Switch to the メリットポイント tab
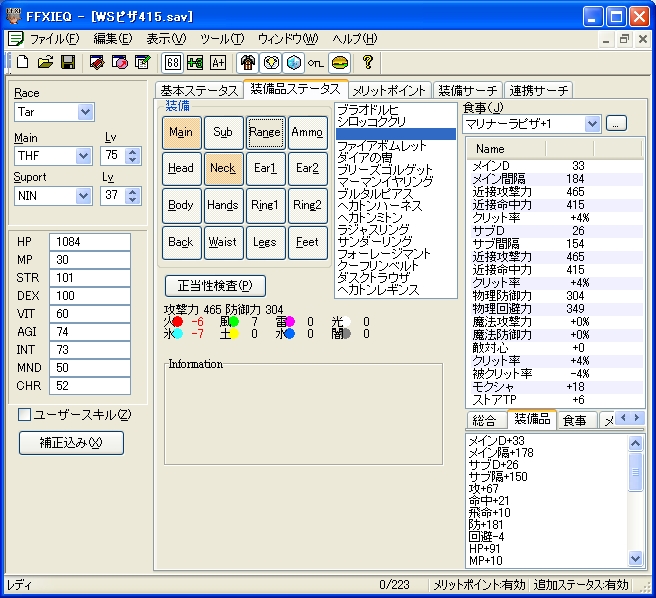The image size is (656, 598). pyautogui.click(x=389, y=90)
